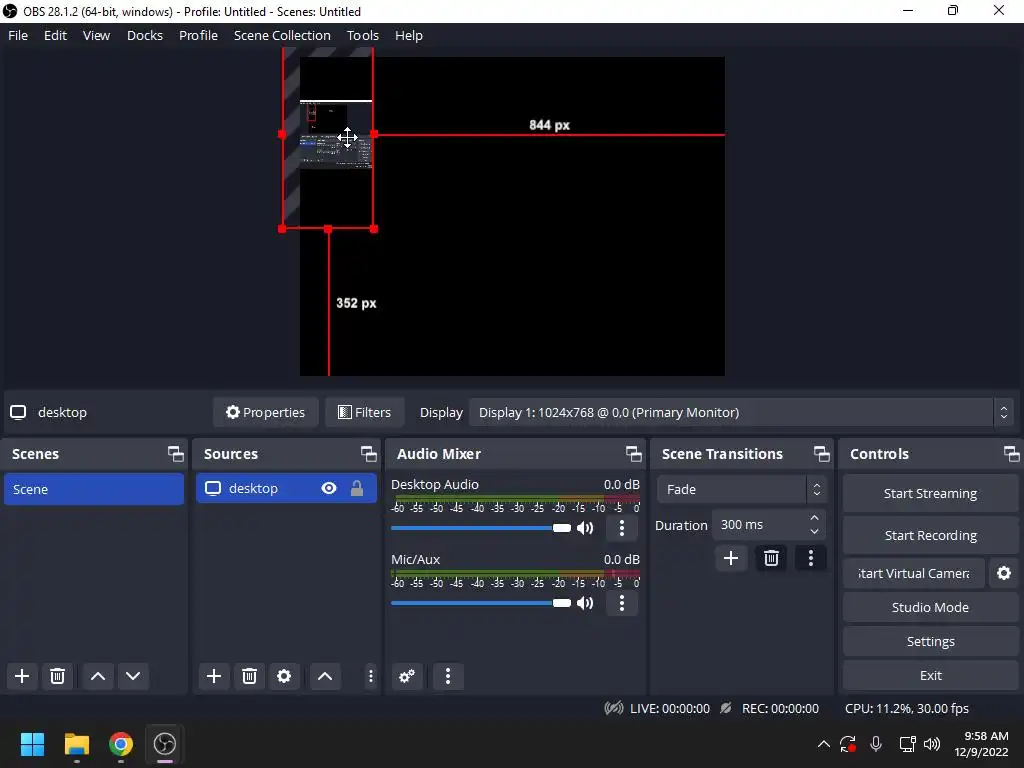The height and width of the screenshot is (768, 1024).
Task: Open virtual camera settings gear
Action: (1004, 573)
